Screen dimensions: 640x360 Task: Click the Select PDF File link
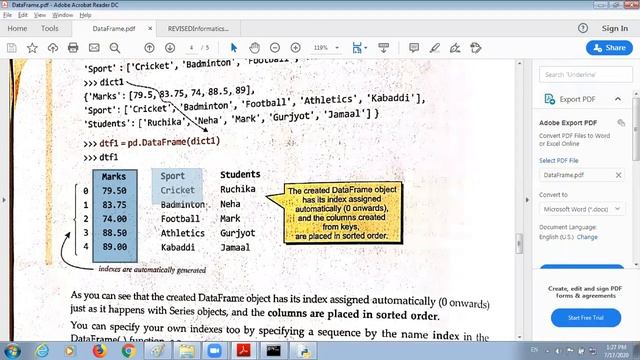click(558, 160)
